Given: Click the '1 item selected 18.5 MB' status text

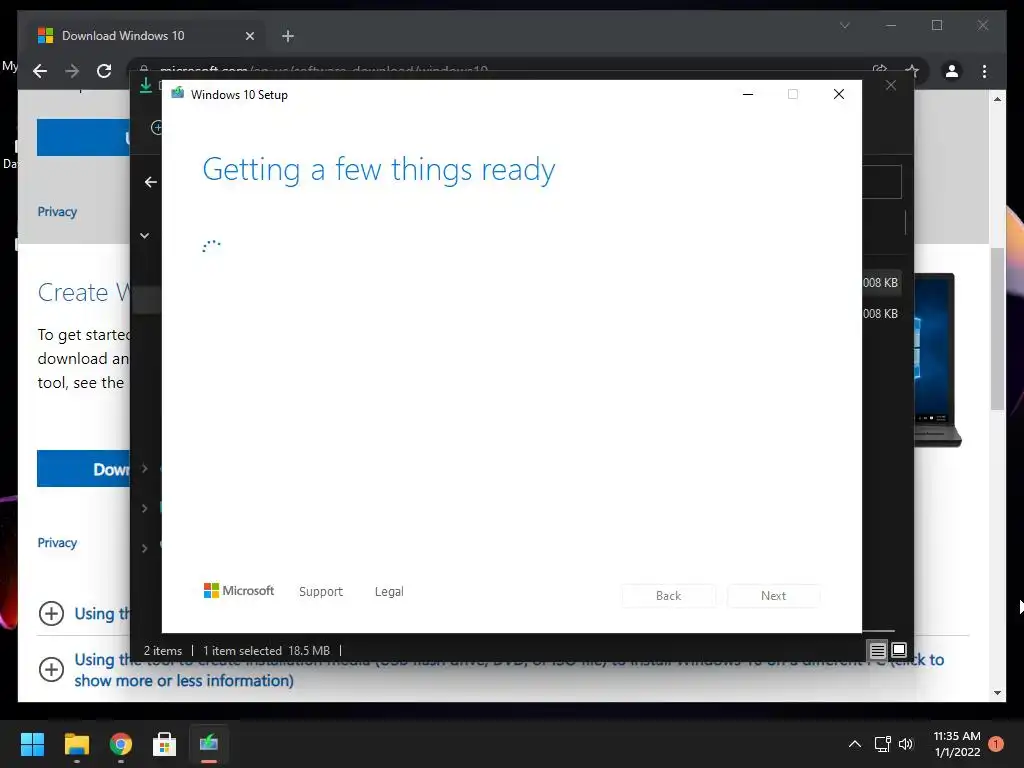Looking at the screenshot, I should [x=266, y=651].
